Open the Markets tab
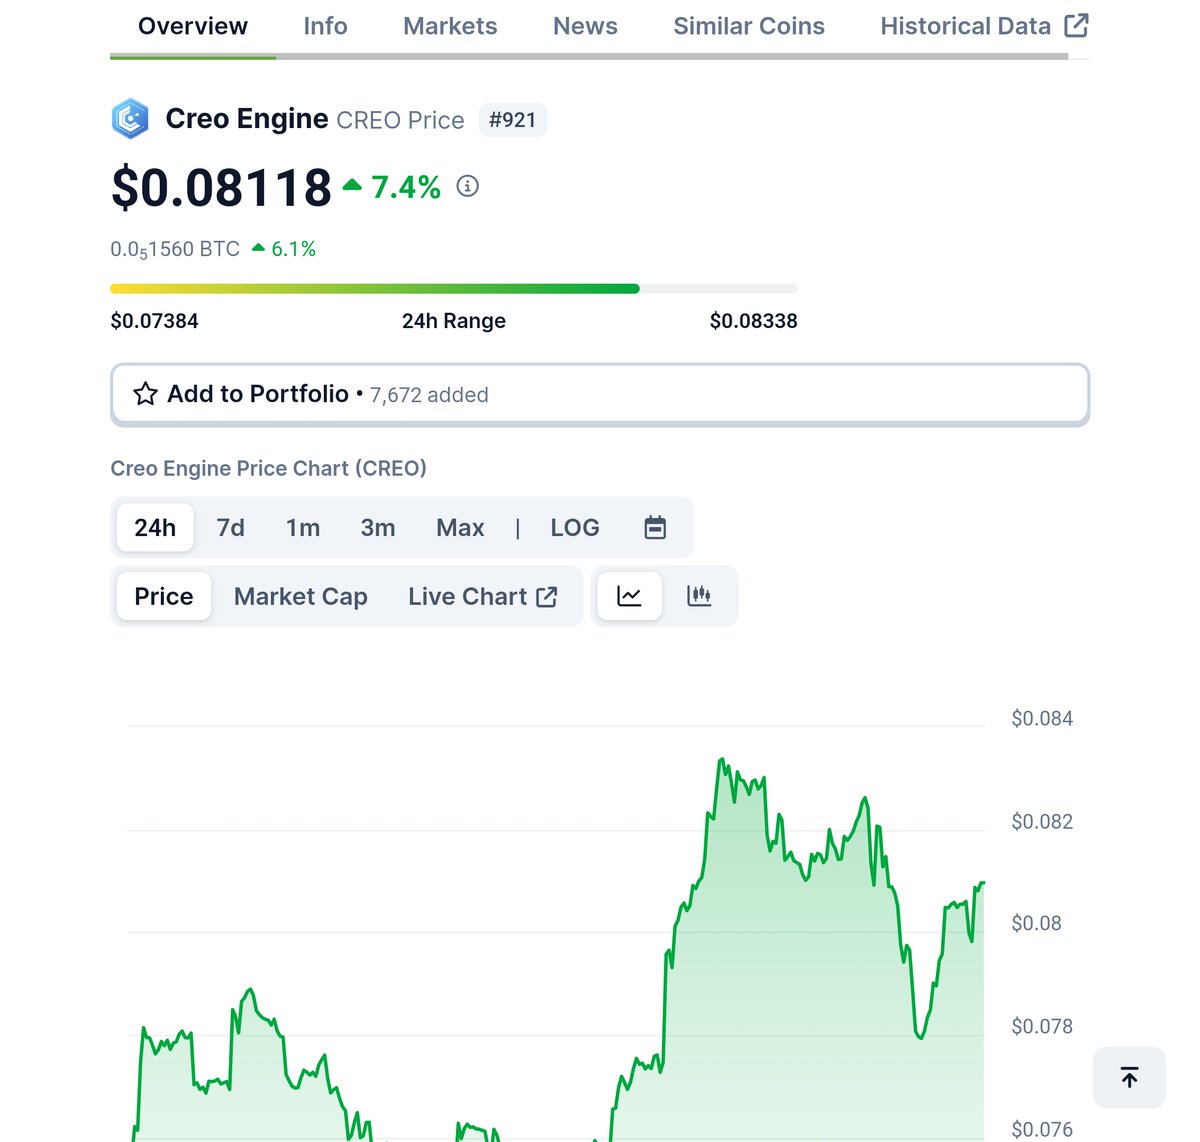 point(450,27)
